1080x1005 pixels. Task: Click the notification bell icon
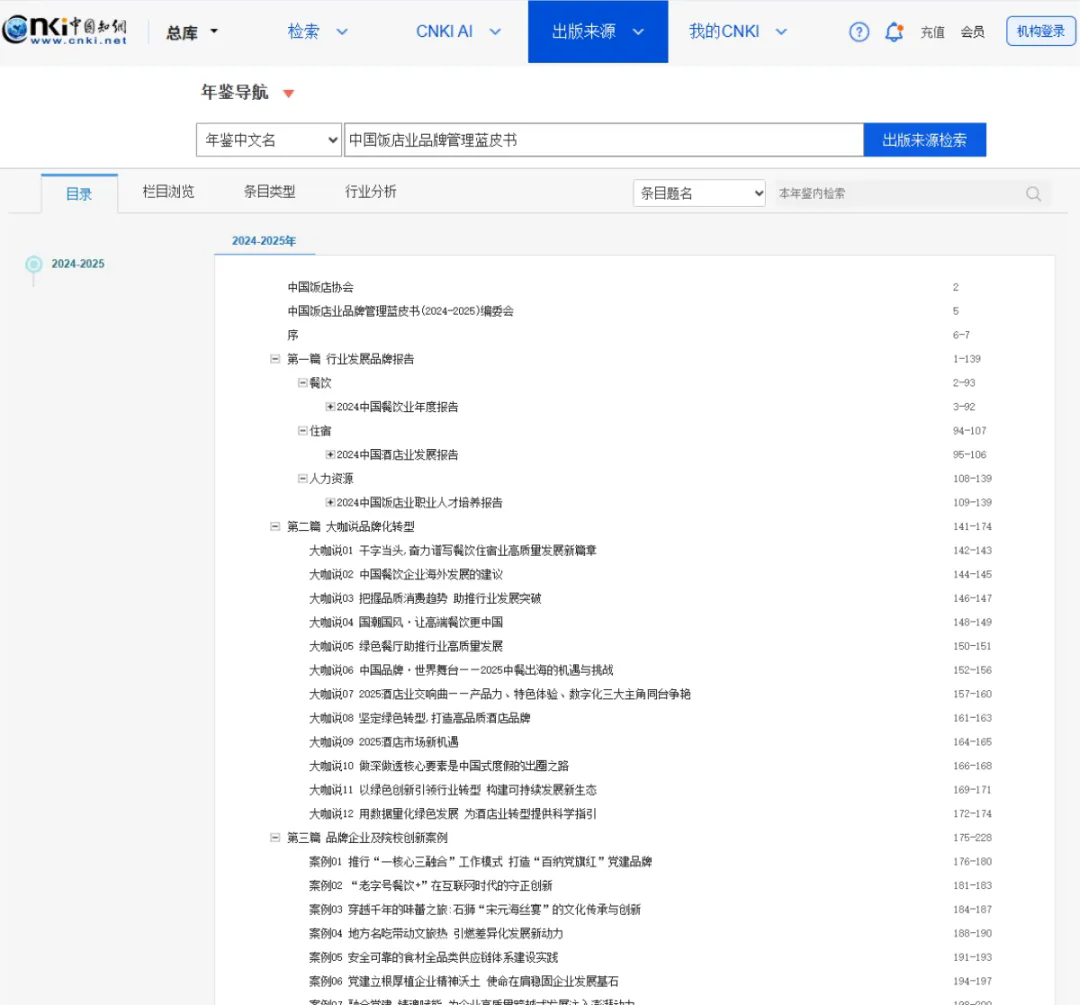(895, 31)
